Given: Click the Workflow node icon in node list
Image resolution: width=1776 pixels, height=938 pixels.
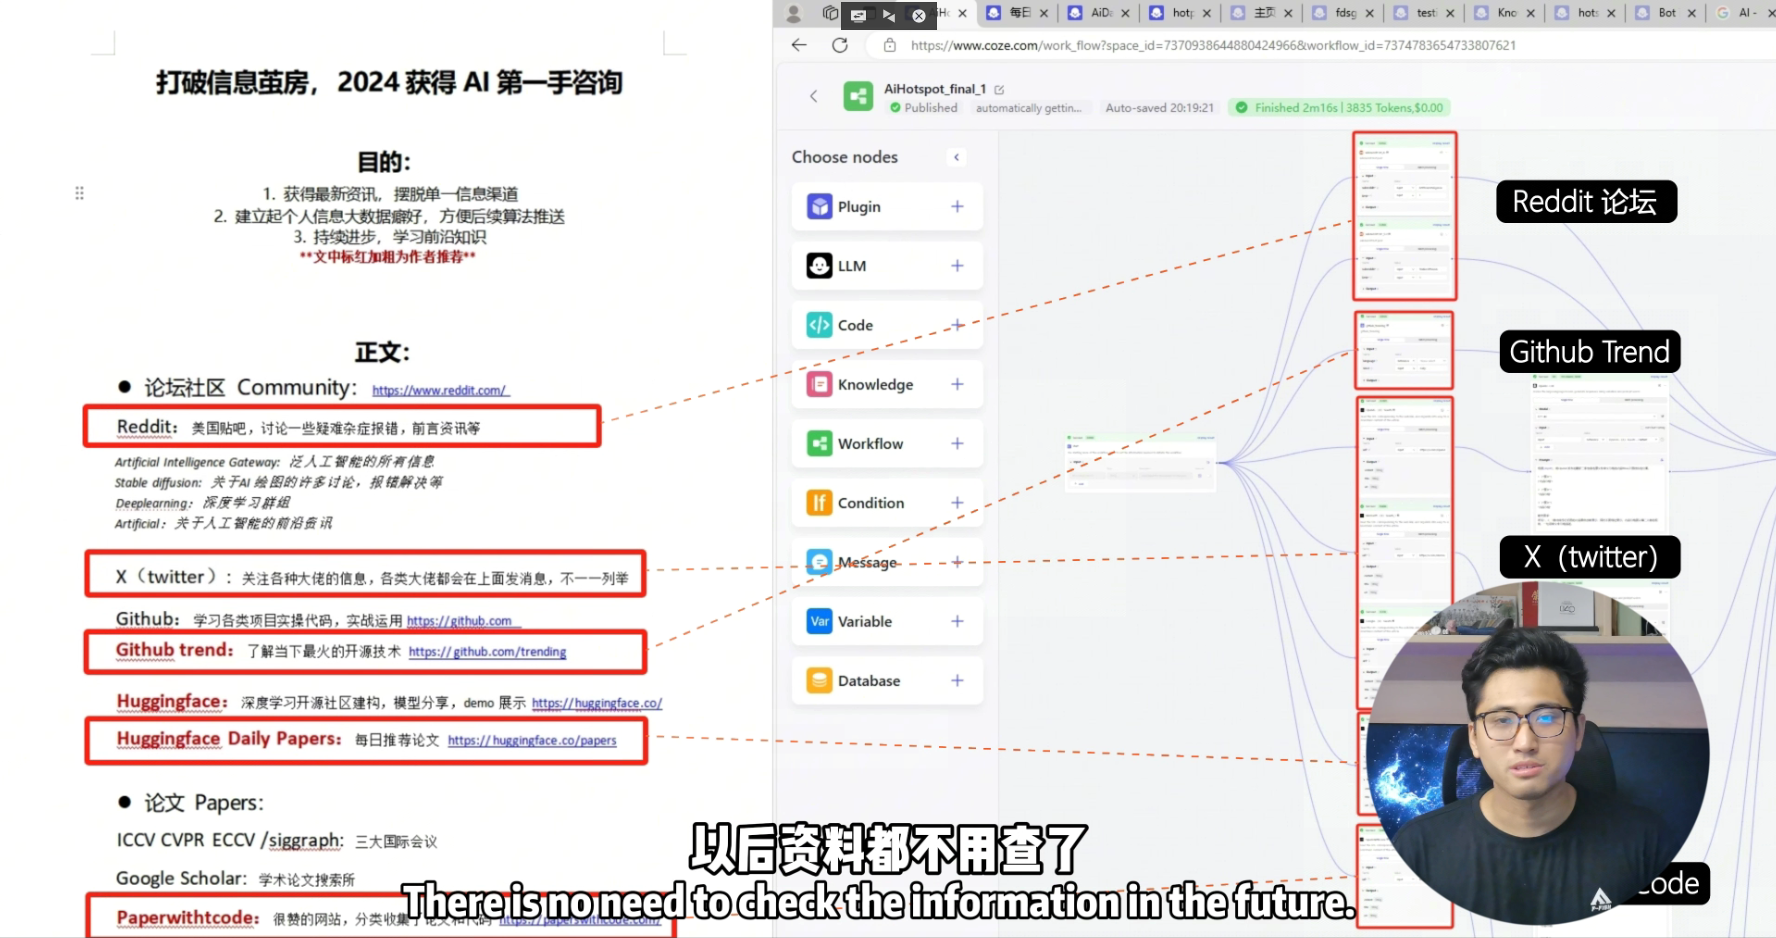Looking at the screenshot, I should click(x=819, y=443).
